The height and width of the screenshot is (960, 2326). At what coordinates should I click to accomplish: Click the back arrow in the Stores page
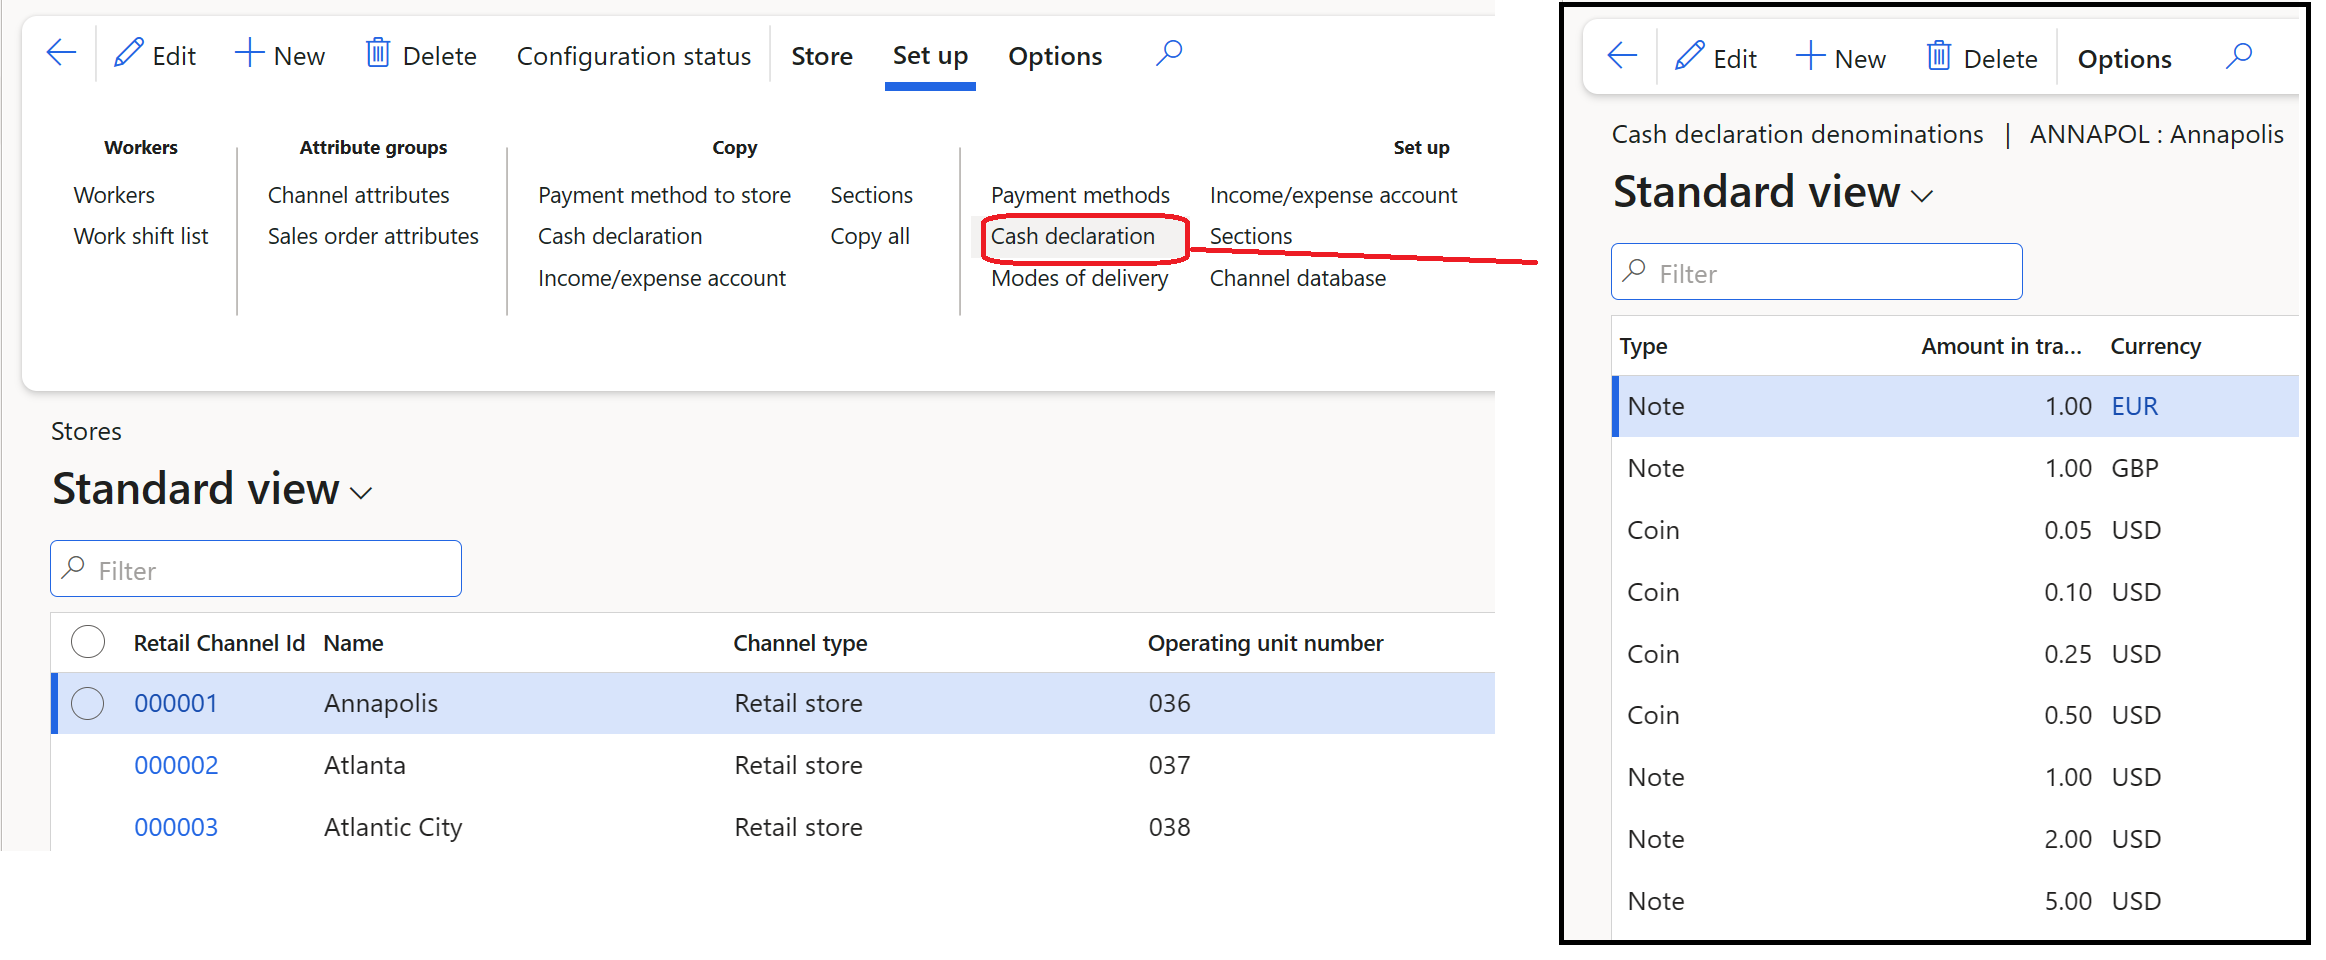point(61,53)
